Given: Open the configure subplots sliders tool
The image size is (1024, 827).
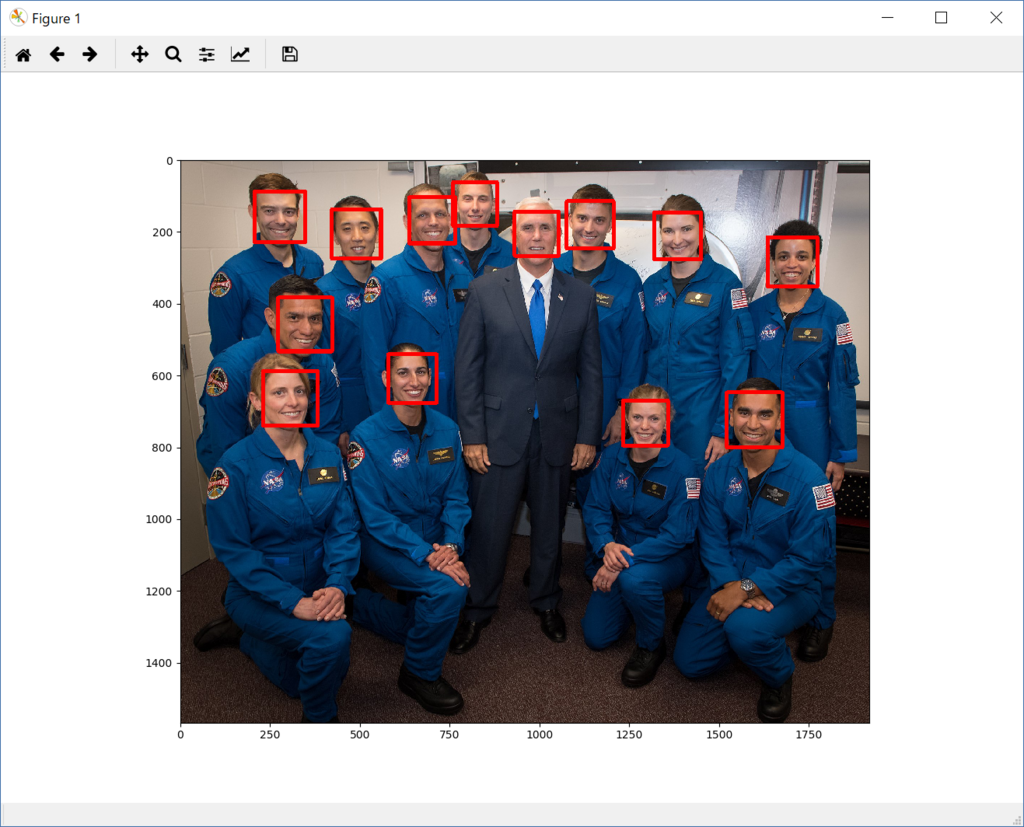Looking at the screenshot, I should (207, 54).
